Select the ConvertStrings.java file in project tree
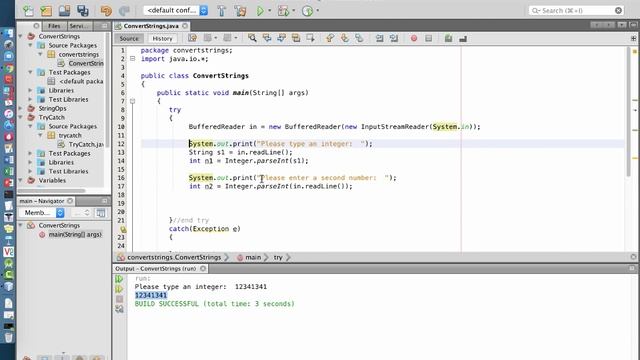The image size is (640, 360). [x=86, y=63]
